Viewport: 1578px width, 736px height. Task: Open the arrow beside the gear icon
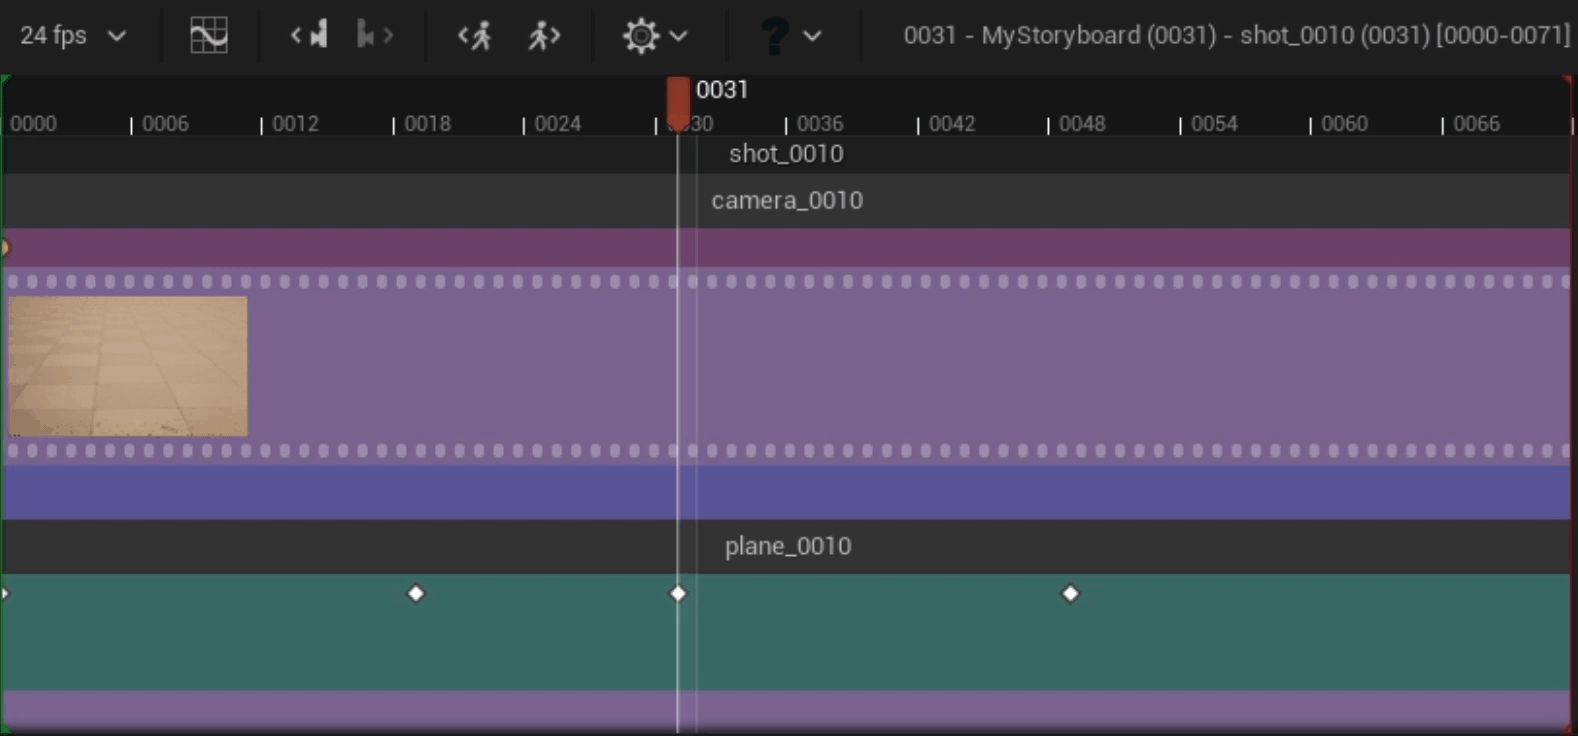pyautogui.click(x=679, y=37)
